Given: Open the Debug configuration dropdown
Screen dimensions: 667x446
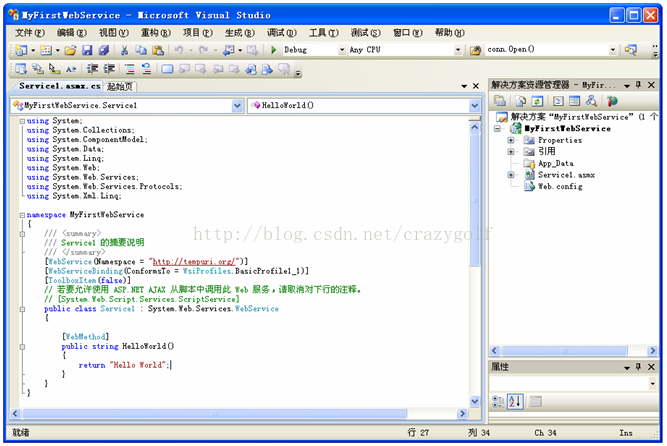Looking at the screenshot, I should (x=342, y=50).
